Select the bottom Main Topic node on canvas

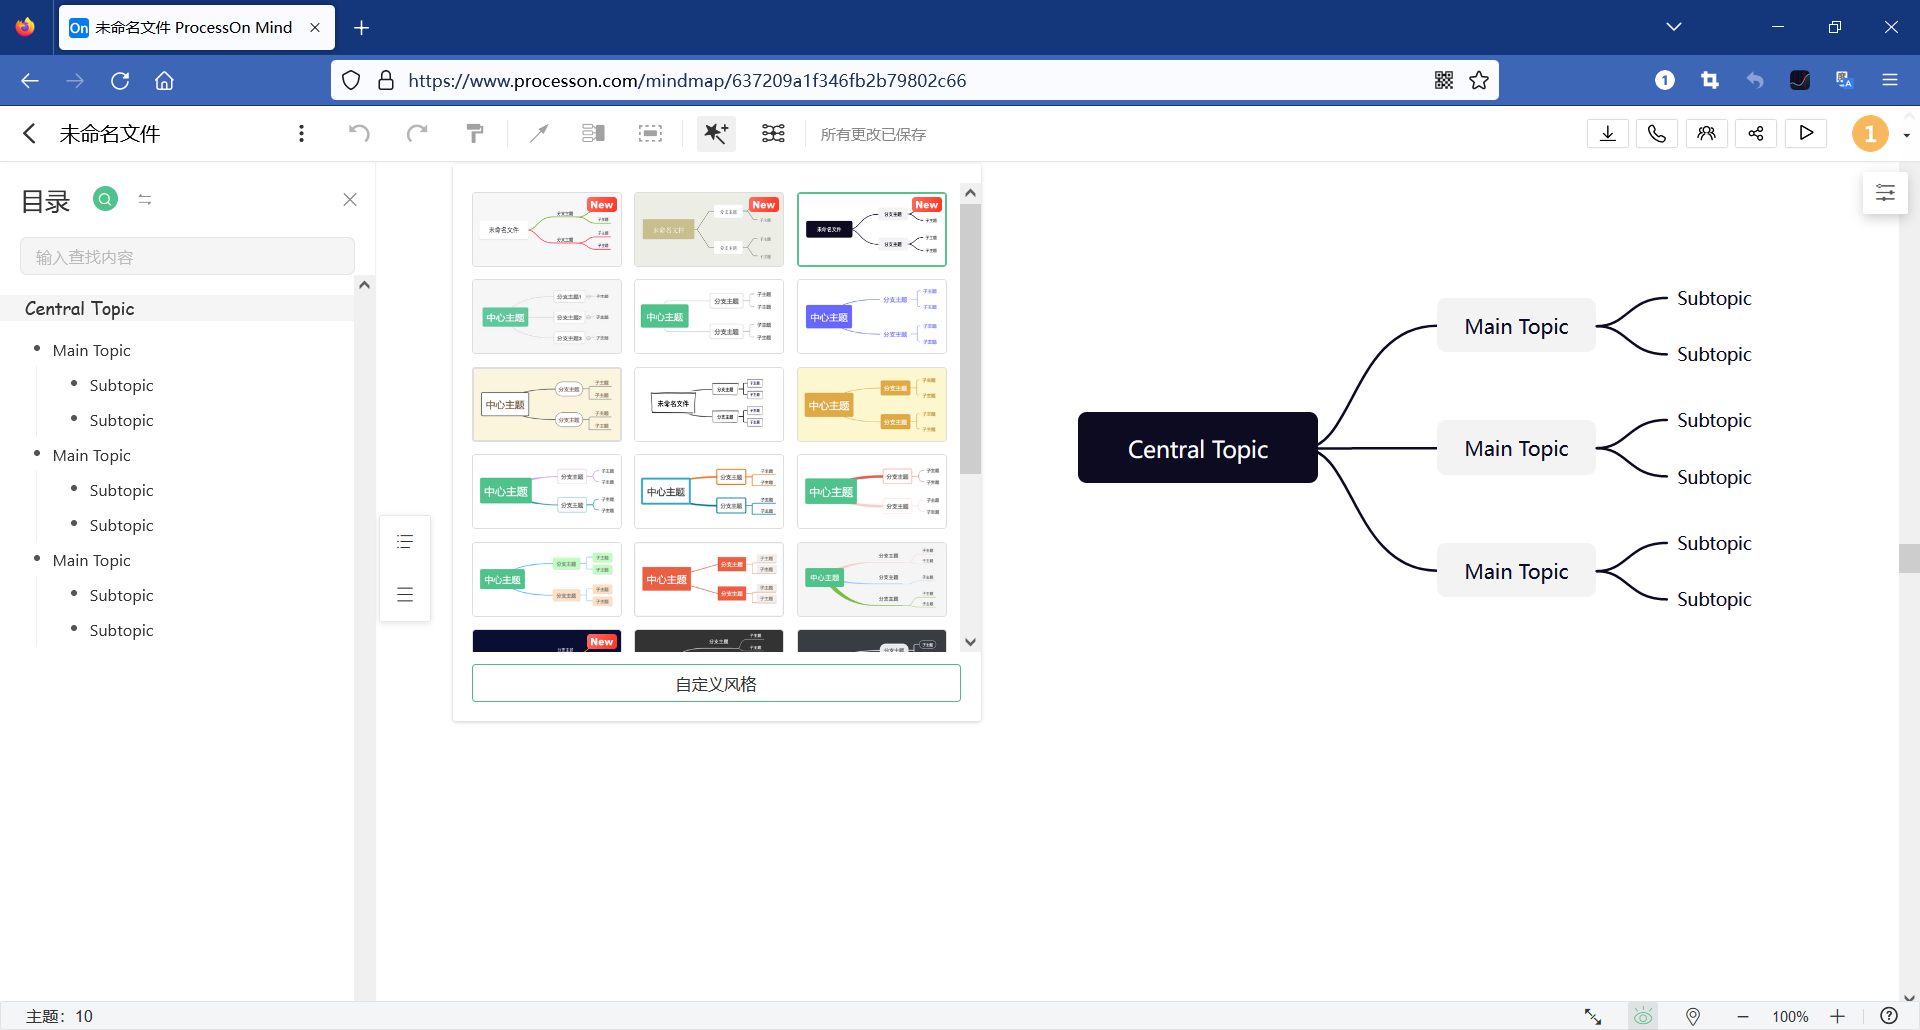pyautogui.click(x=1516, y=571)
